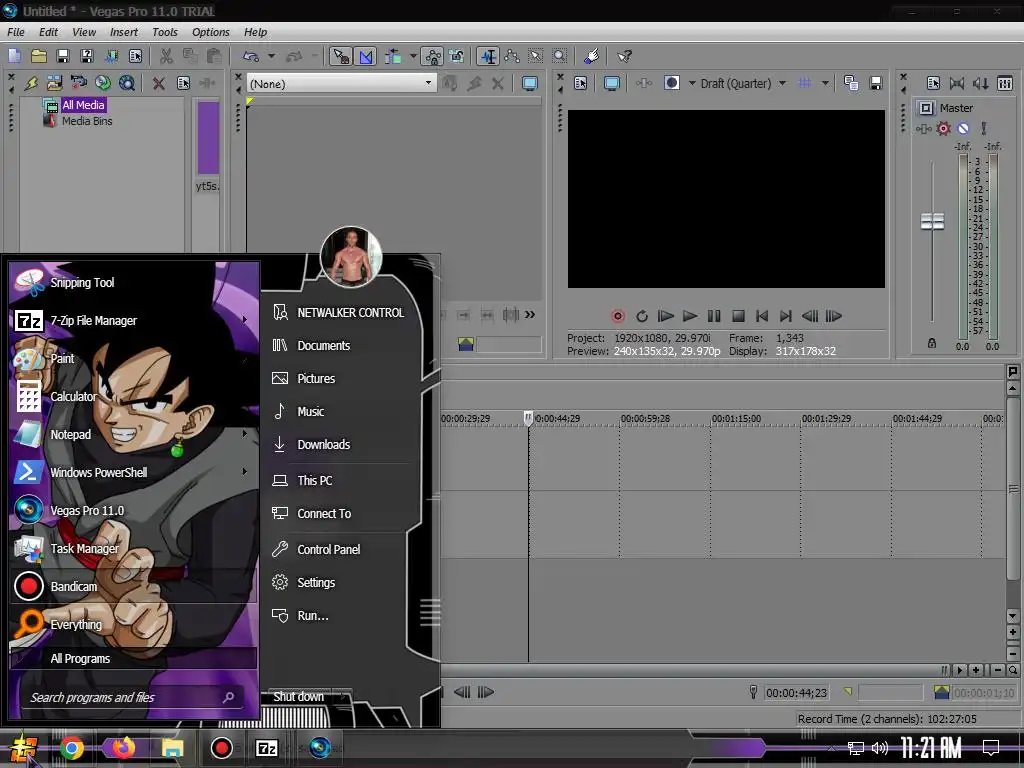Image resolution: width=1024 pixels, height=768 pixels.
Task: Click the lightning bolt icon in Project Media
Action: (x=31, y=83)
